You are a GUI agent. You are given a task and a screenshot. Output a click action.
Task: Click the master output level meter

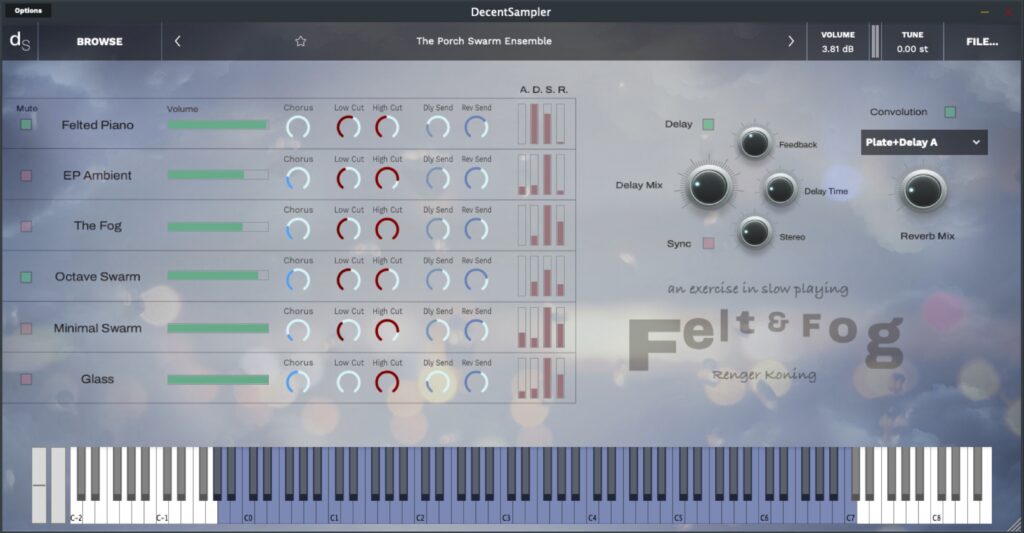pos(875,42)
